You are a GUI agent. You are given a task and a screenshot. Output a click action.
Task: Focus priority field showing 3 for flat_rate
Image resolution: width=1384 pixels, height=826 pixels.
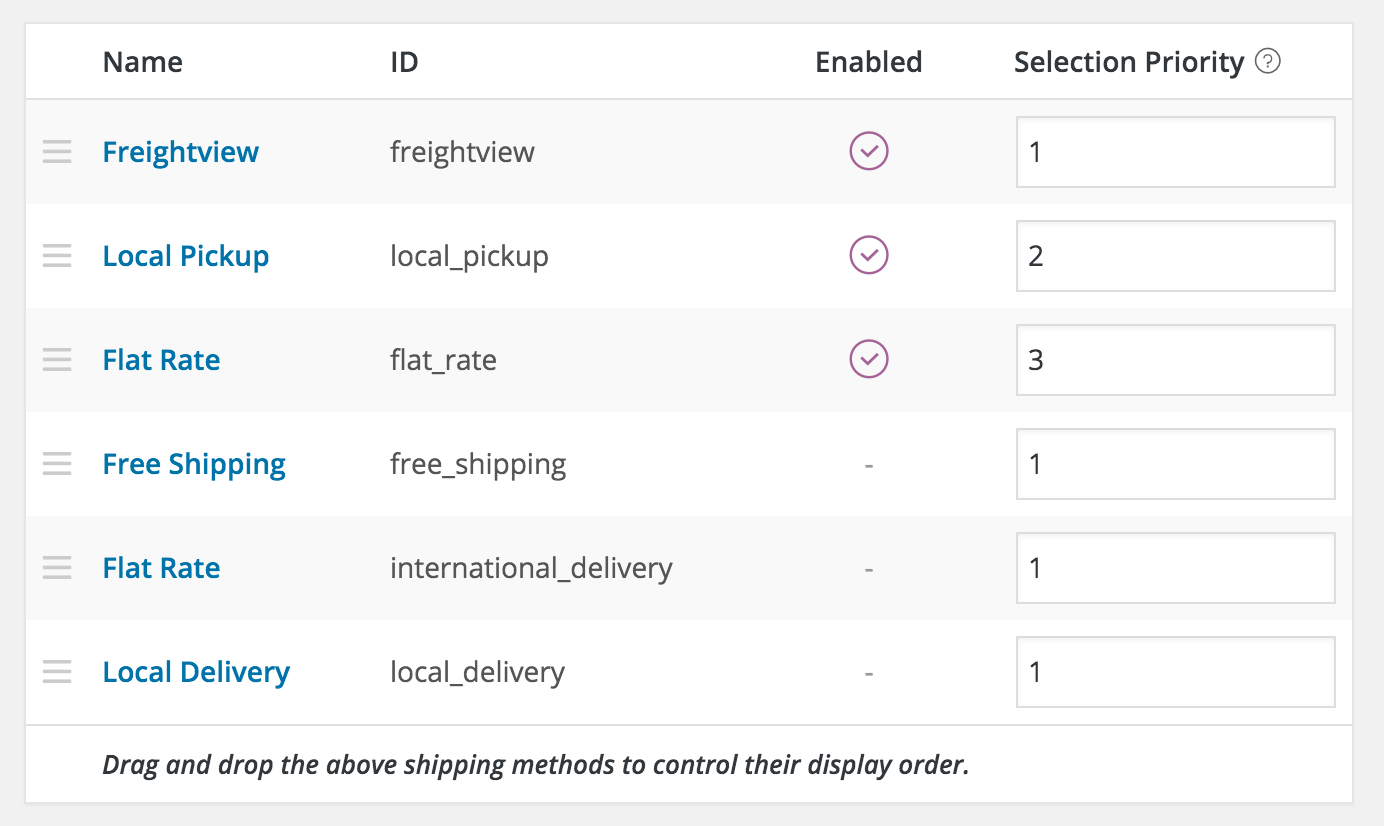pyautogui.click(x=1176, y=360)
